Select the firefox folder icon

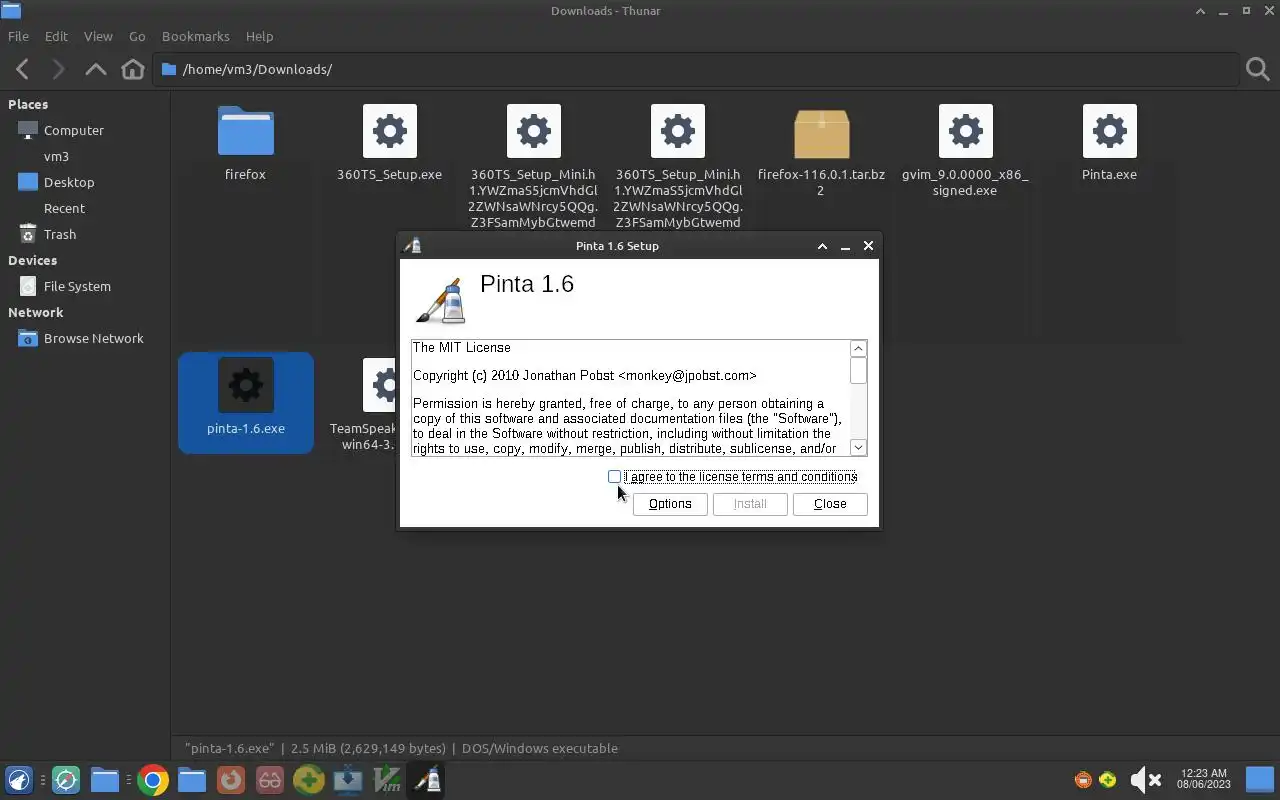tap(245, 131)
